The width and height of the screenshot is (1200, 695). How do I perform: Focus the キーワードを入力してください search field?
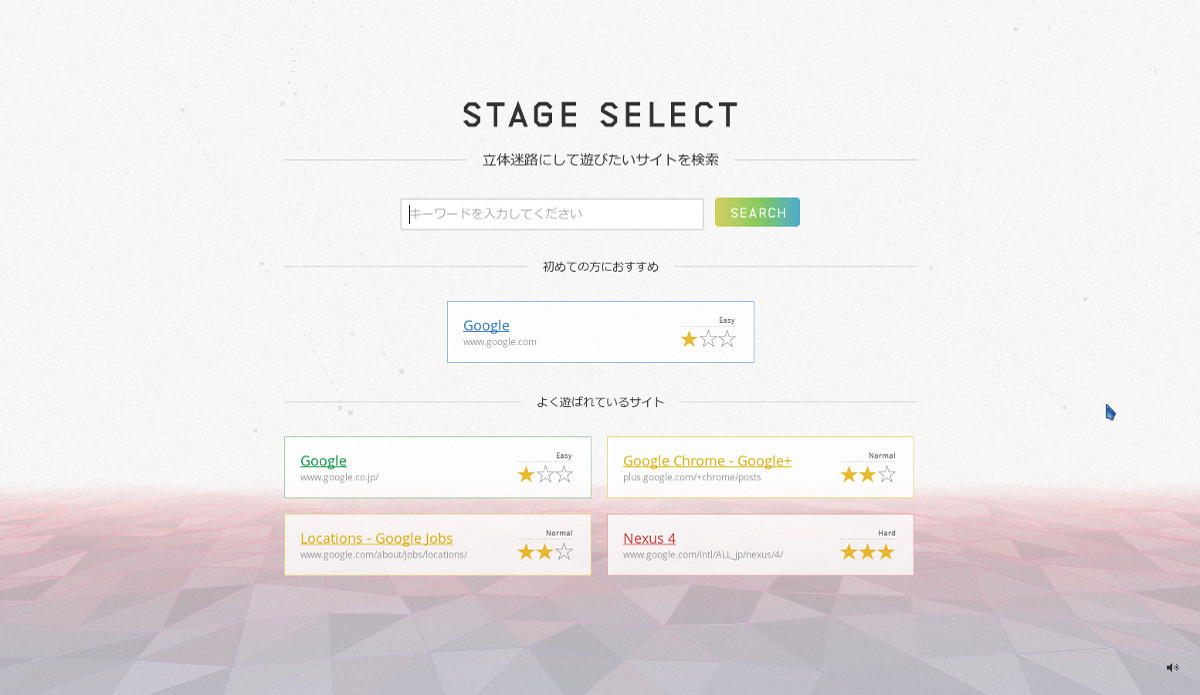pyautogui.click(x=552, y=214)
